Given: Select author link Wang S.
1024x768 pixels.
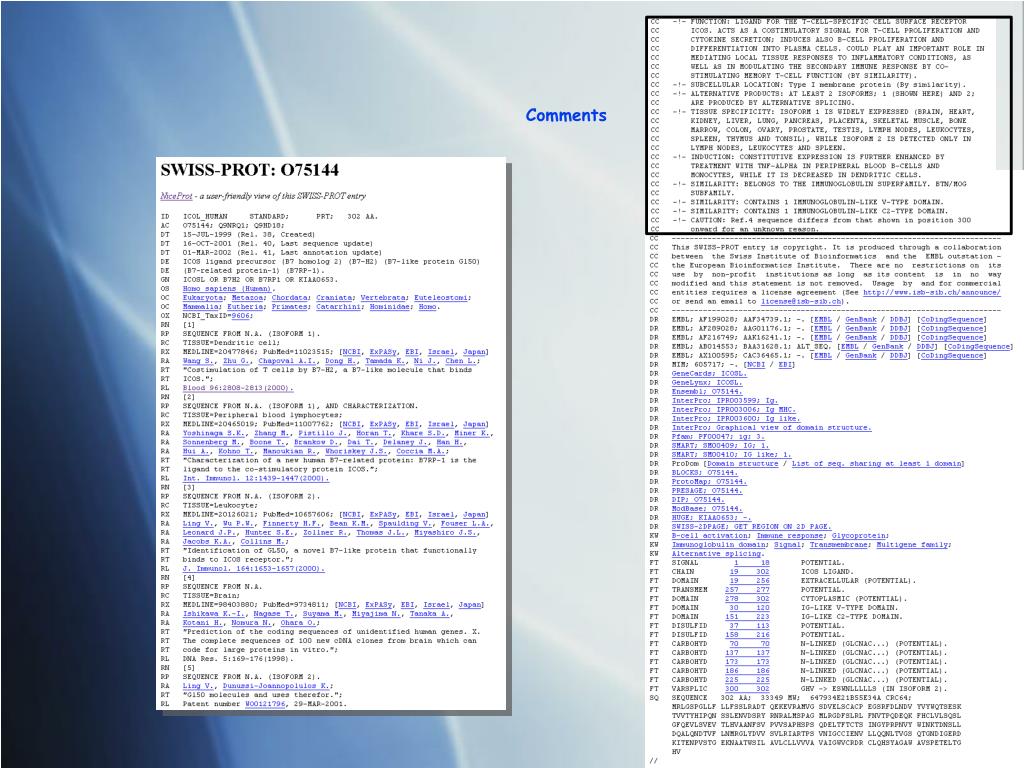Looking at the screenshot, I should click(199, 361).
